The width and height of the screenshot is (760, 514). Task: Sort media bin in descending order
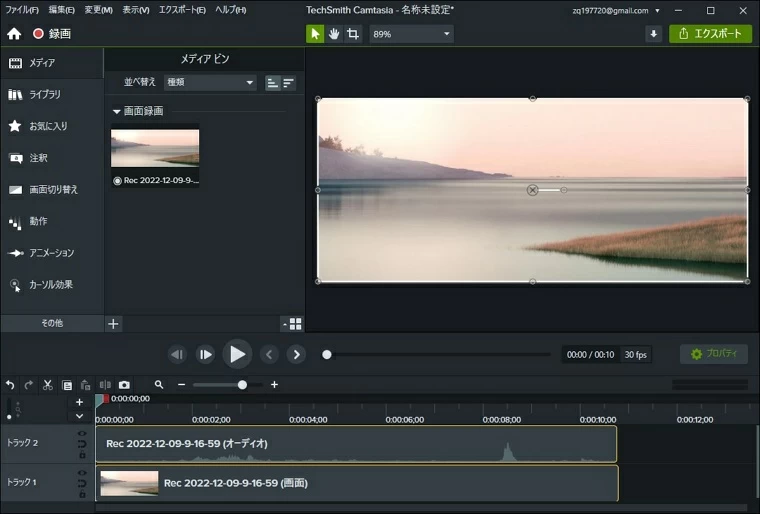[x=288, y=83]
